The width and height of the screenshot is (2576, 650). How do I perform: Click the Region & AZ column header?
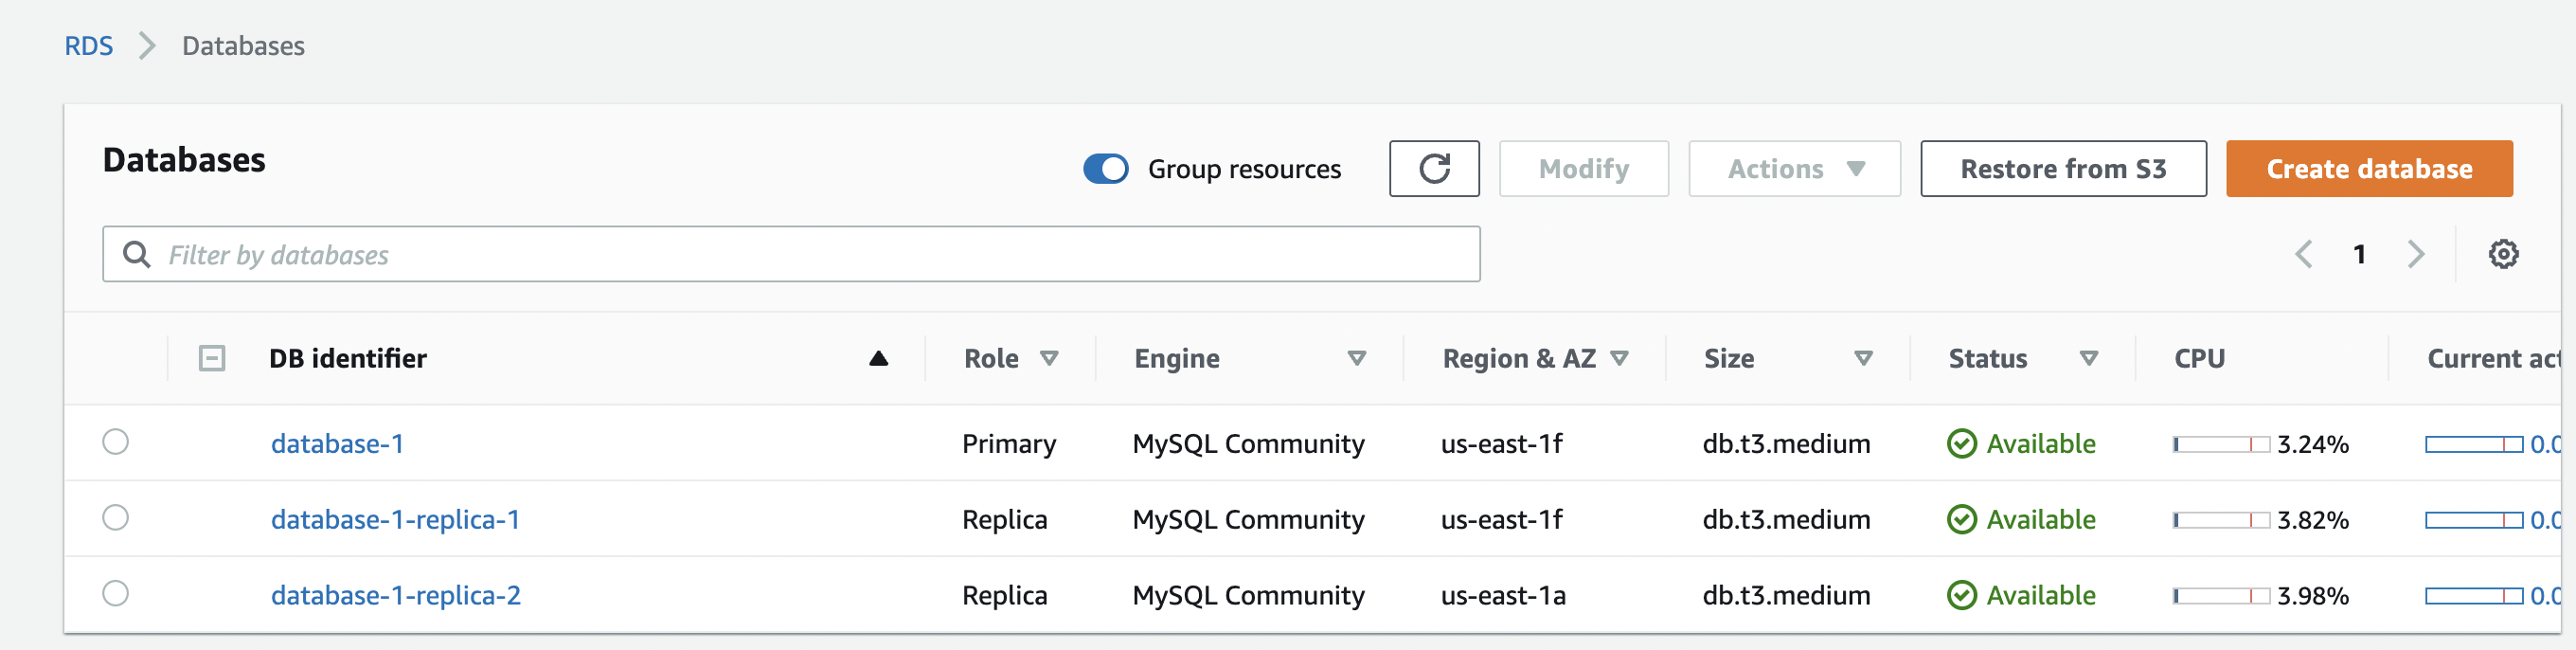1518,359
